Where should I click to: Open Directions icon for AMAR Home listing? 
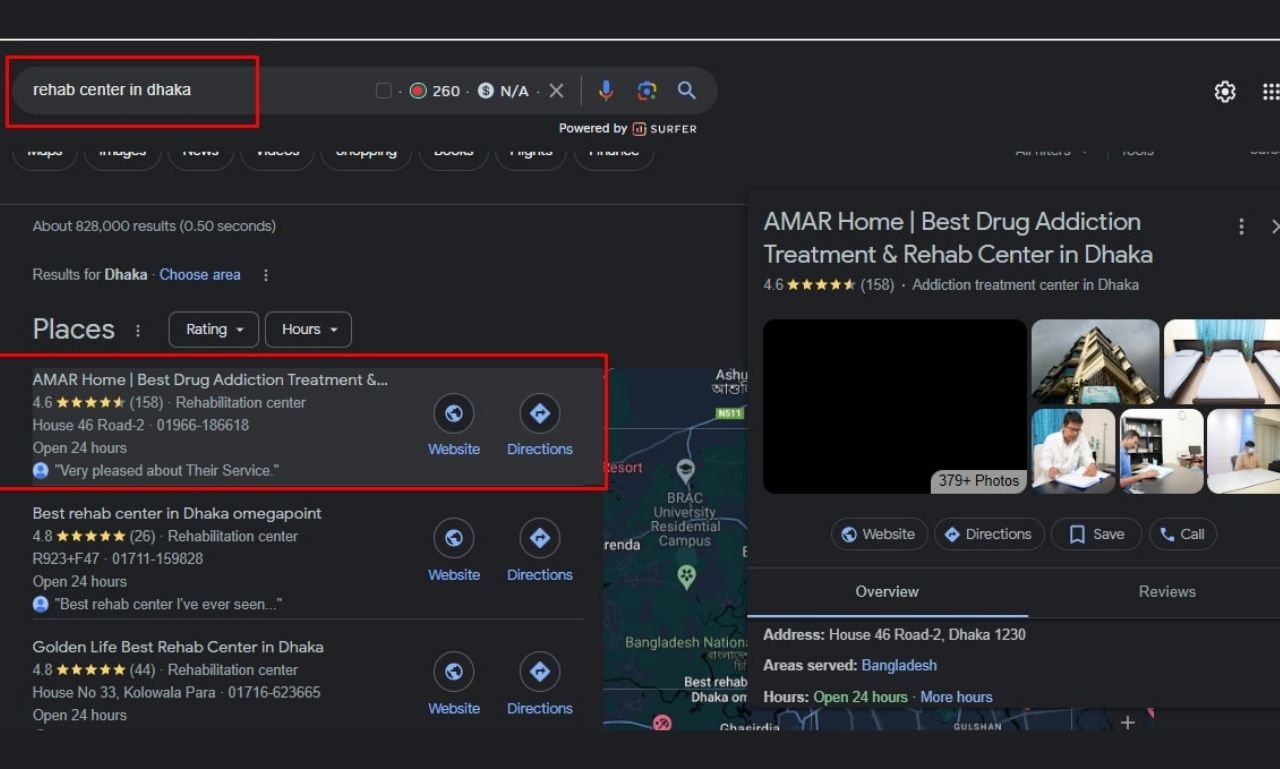[540, 414]
